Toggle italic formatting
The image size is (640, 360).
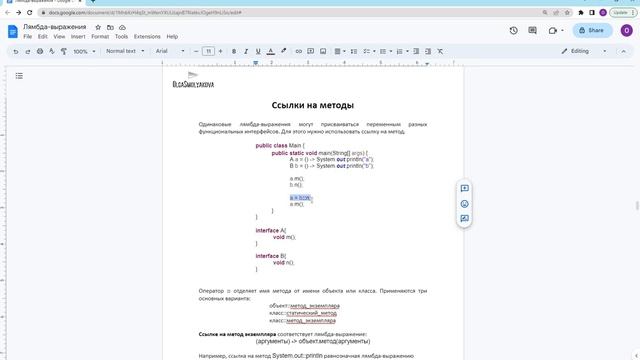[246, 51]
